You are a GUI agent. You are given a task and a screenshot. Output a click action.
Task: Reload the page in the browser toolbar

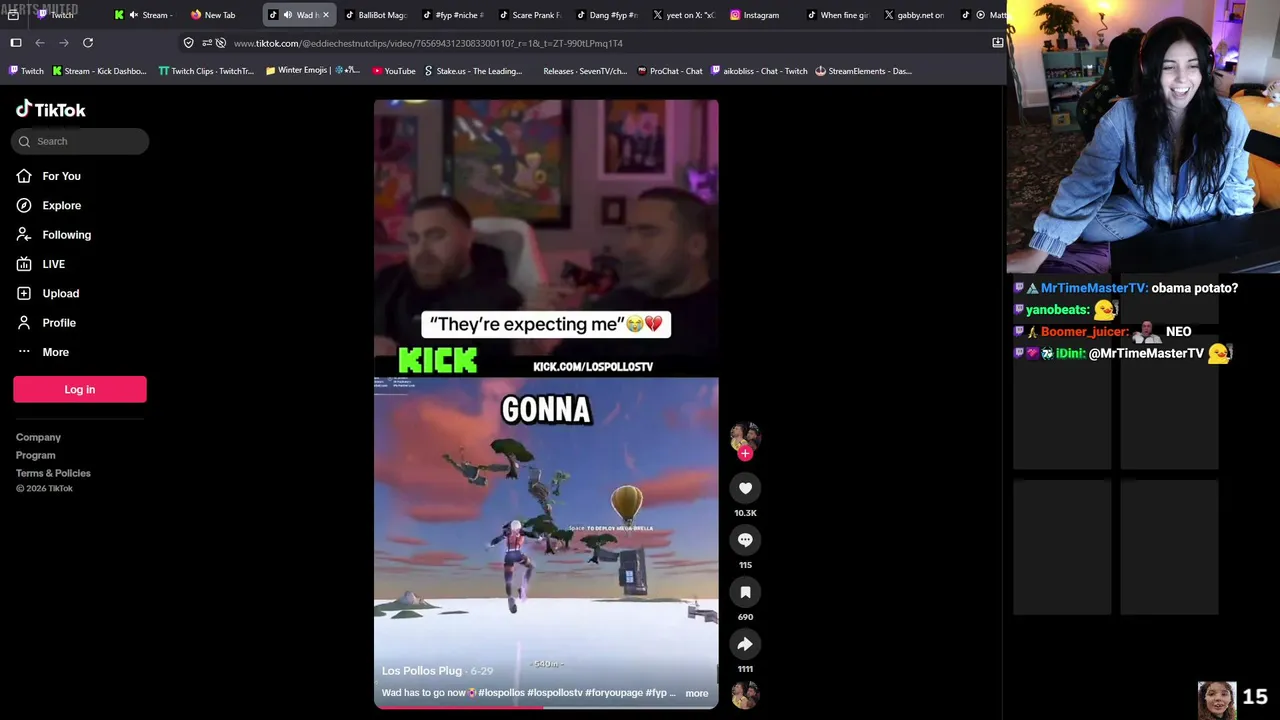tap(88, 43)
